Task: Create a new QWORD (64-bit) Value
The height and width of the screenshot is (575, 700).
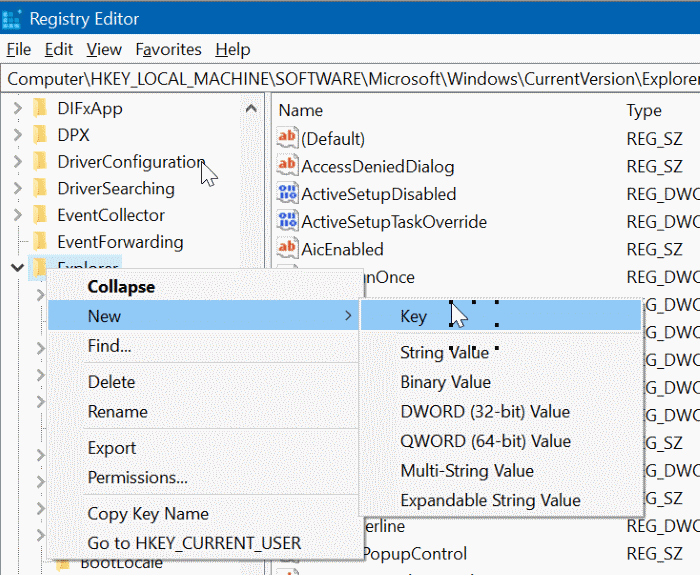Action: tap(501, 441)
